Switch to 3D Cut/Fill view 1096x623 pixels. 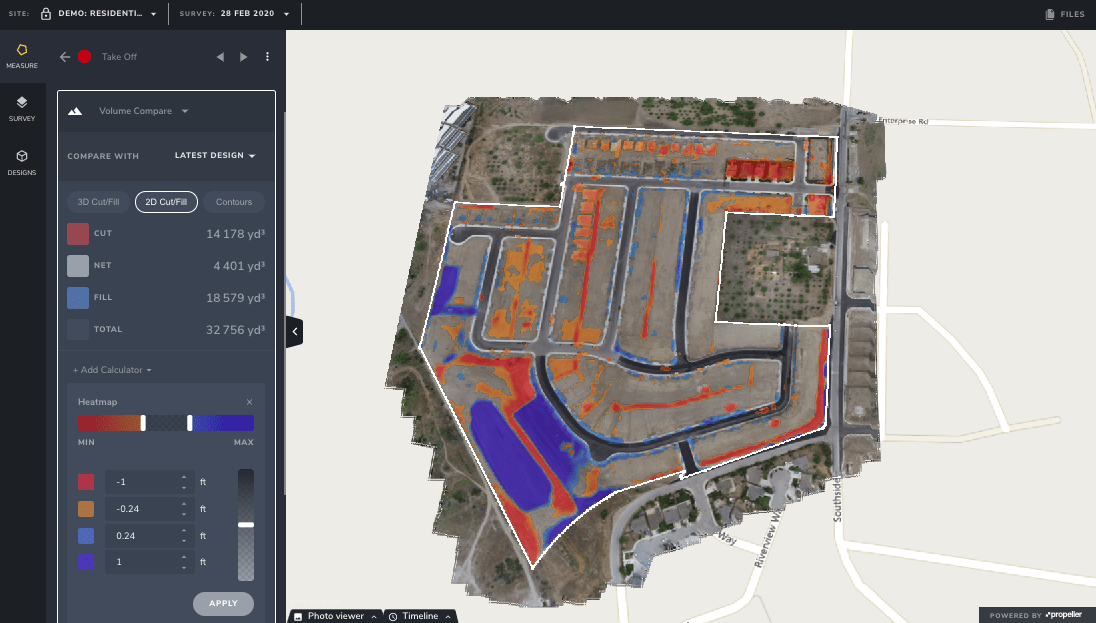click(97, 202)
